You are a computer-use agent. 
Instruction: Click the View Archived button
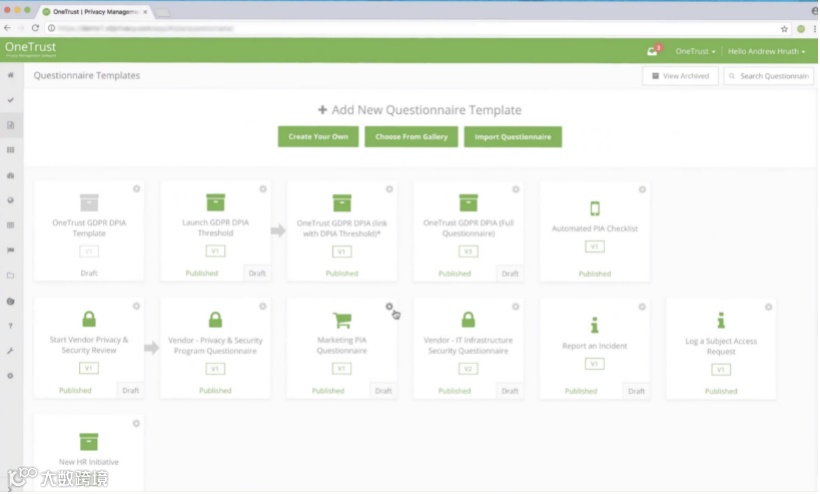(x=681, y=76)
